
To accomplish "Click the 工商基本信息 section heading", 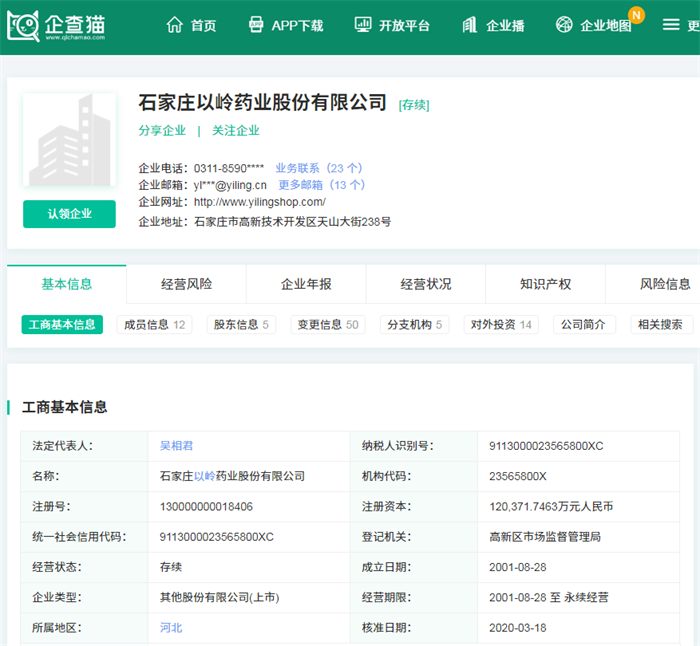I will (x=64, y=407).
